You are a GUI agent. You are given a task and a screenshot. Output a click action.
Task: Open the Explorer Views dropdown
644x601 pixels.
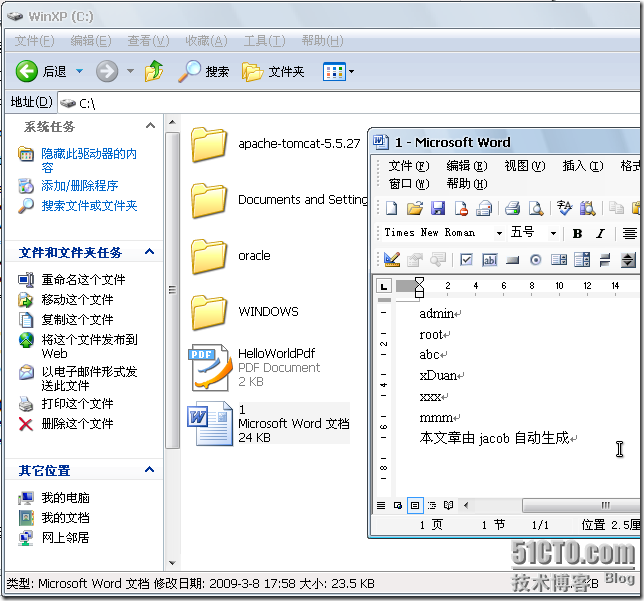coord(352,71)
